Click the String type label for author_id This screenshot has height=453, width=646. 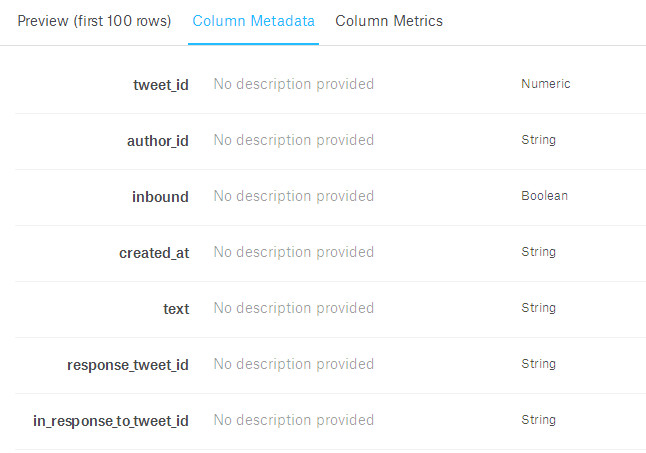[x=538, y=140]
